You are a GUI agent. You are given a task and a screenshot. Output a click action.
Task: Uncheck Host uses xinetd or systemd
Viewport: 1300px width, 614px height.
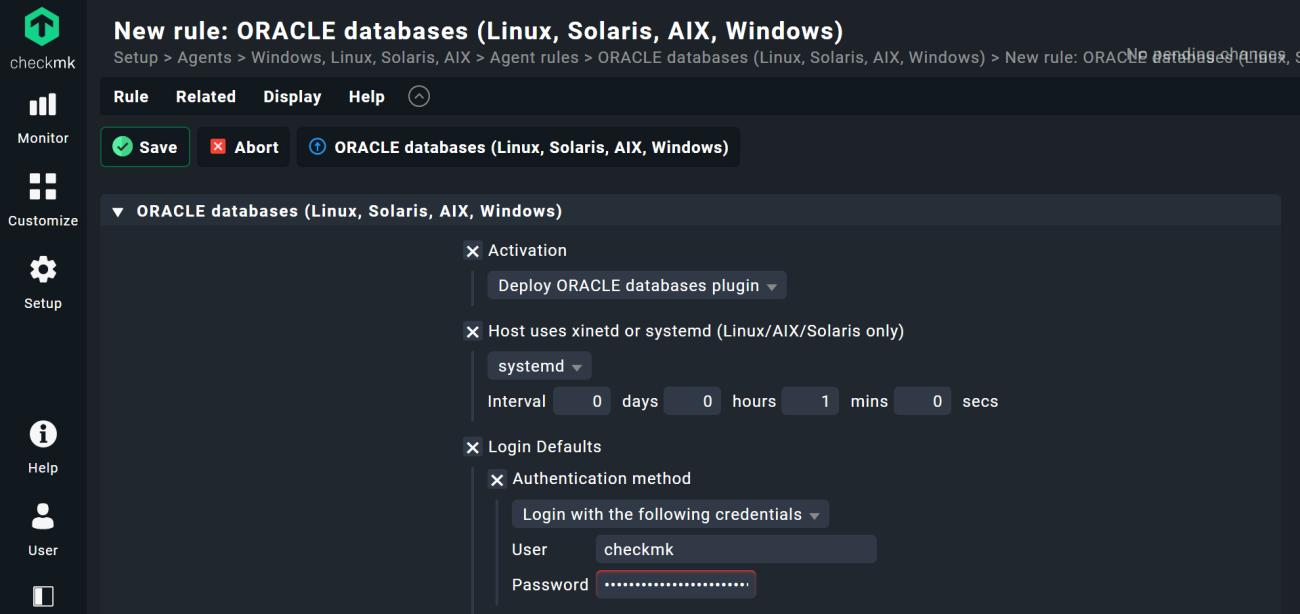[x=473, y=332]
